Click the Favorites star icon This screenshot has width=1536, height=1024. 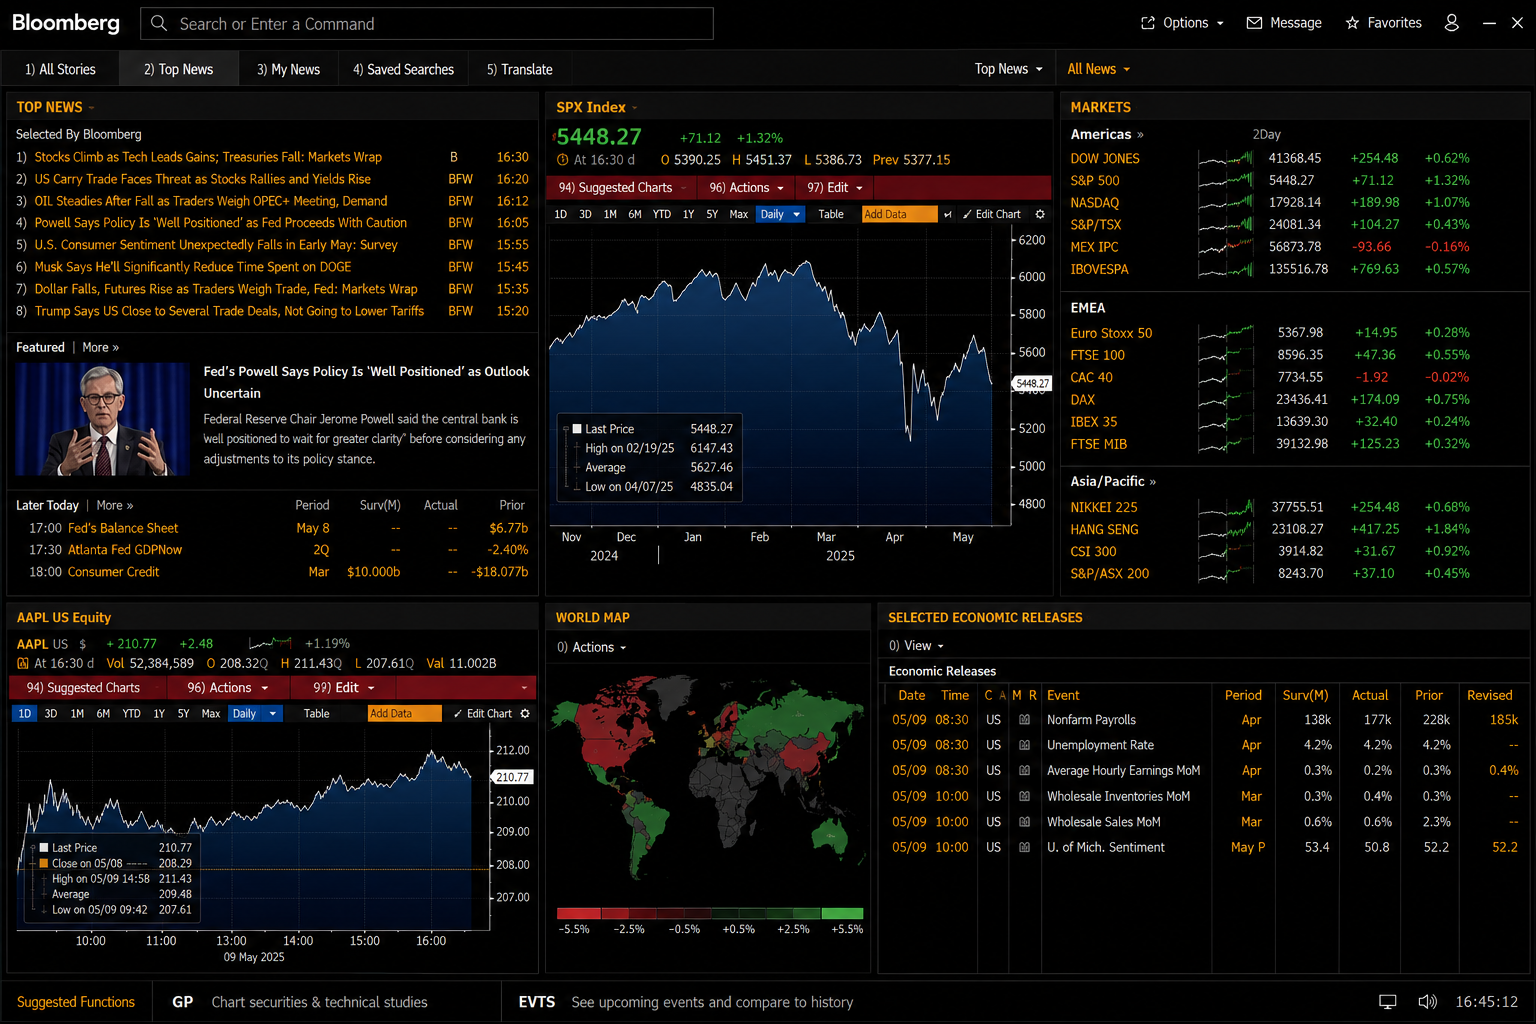[x=1352, y=23]
